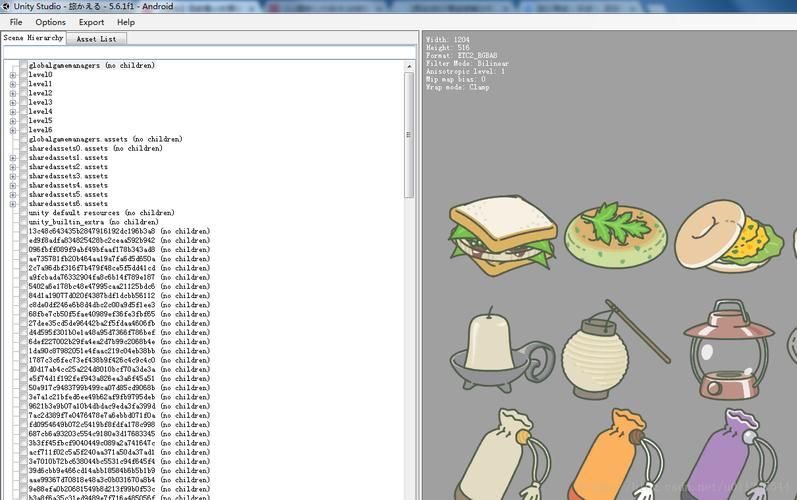797x500 pixels.
Task: Expand the level6 tree node
Action: pos(13,130)
